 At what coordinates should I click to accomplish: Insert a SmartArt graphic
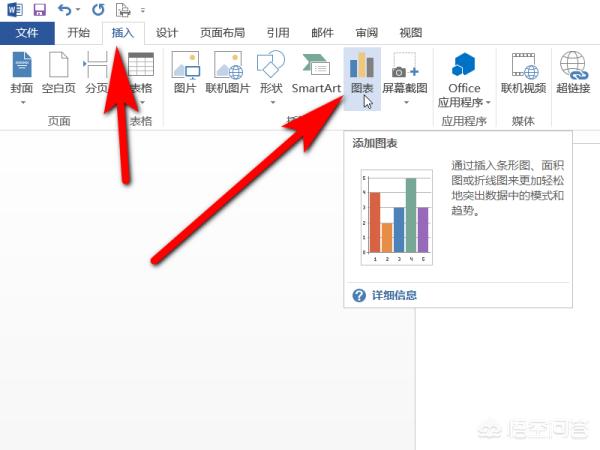(316, 73)
